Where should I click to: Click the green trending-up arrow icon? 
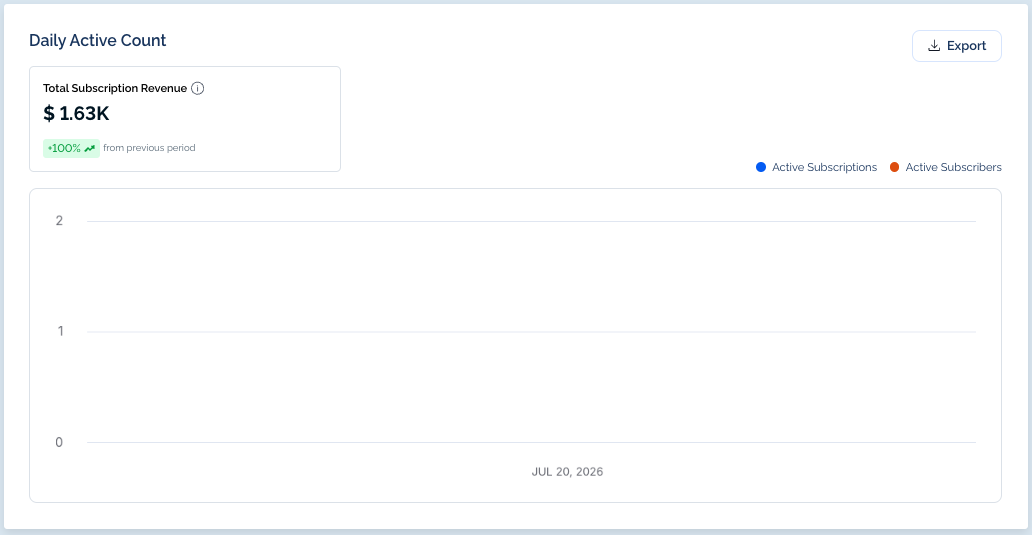[90, 148]
